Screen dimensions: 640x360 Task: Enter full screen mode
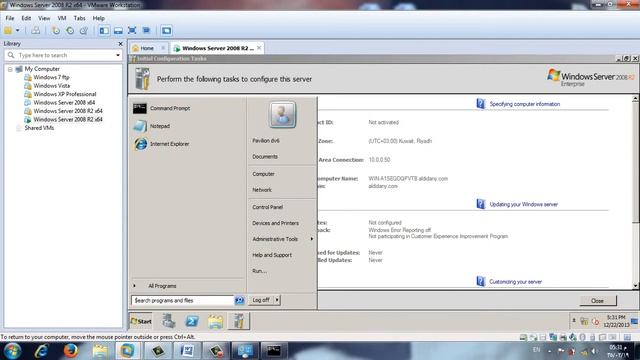click(132, 31)
